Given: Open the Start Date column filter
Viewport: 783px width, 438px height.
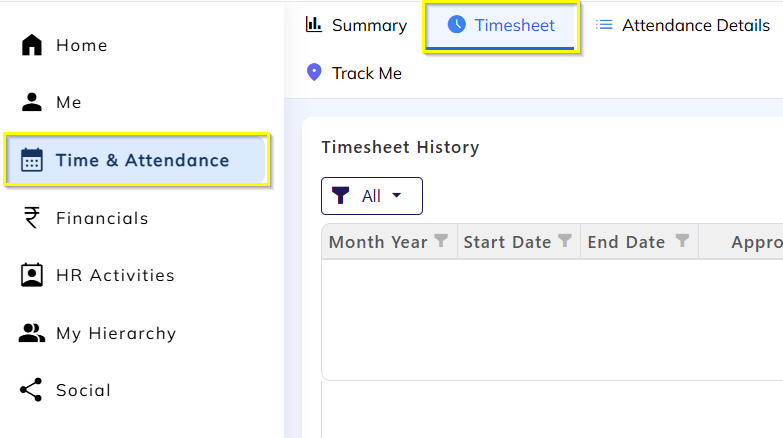Looking at the screenshot, I should [x=565, y=241].
